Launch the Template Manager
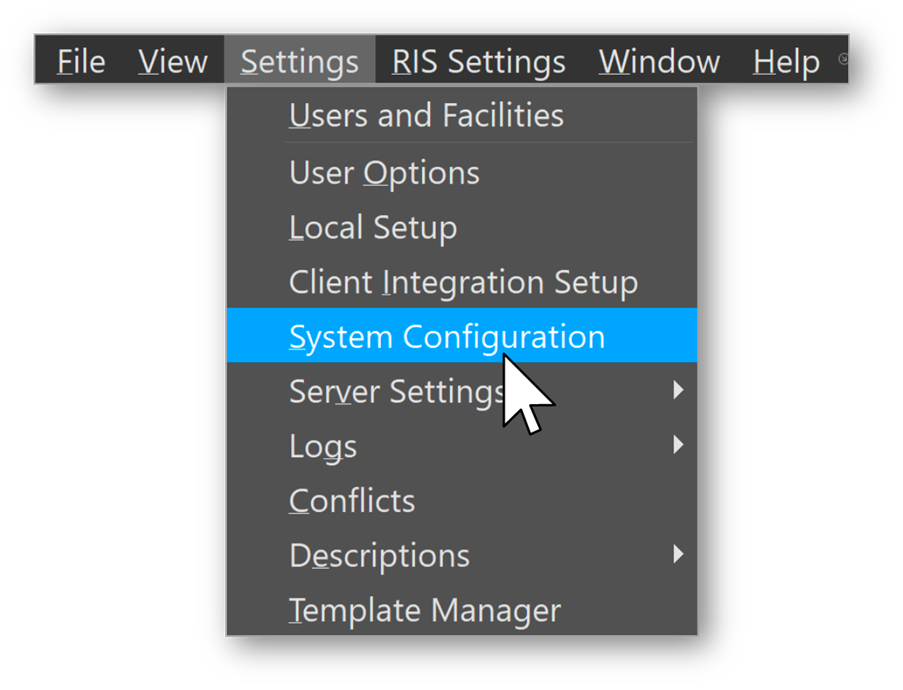 (x=424, y=609)
